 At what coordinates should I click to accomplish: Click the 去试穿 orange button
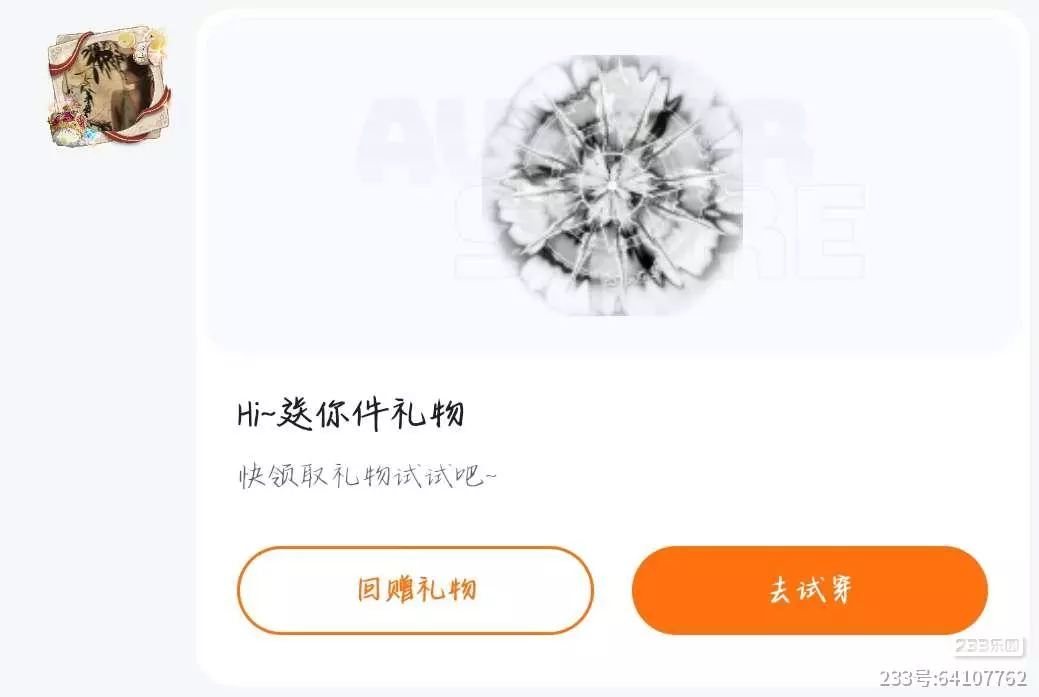click(810, 590)
